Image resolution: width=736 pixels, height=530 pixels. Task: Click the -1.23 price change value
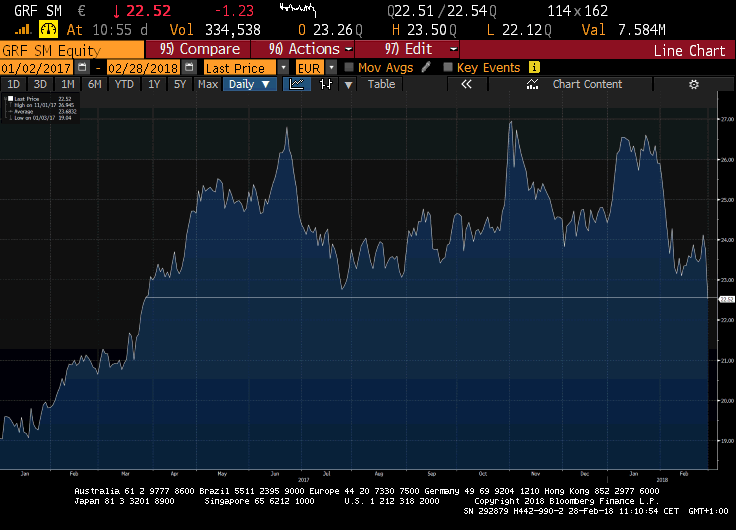click(234, 11)
